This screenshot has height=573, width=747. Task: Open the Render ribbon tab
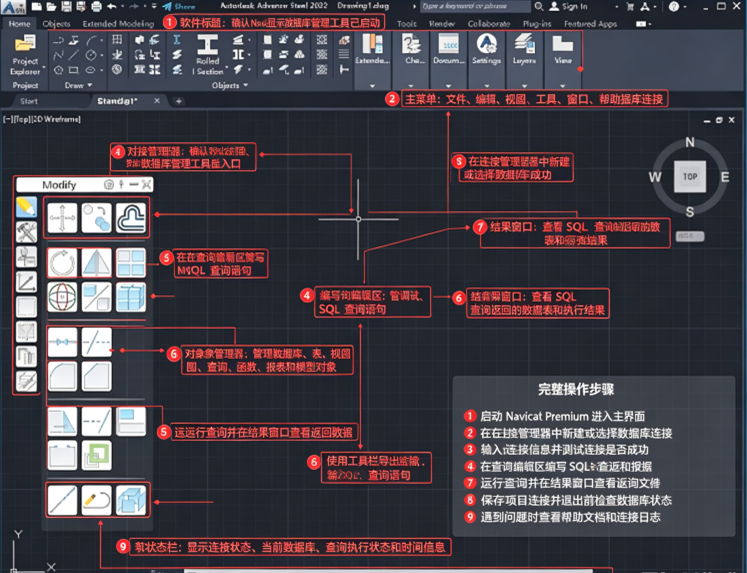(442, 23)
